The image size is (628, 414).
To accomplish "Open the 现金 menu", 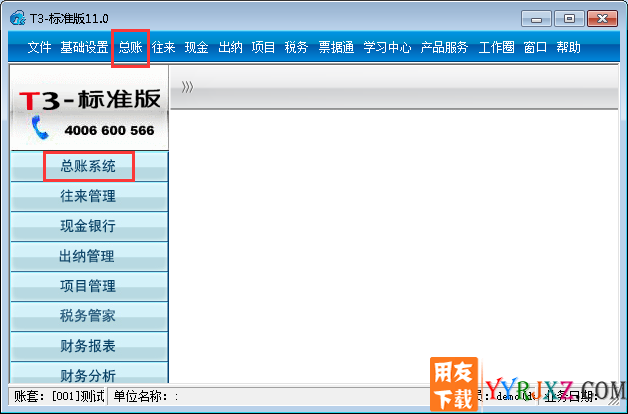I will [197, 48].
